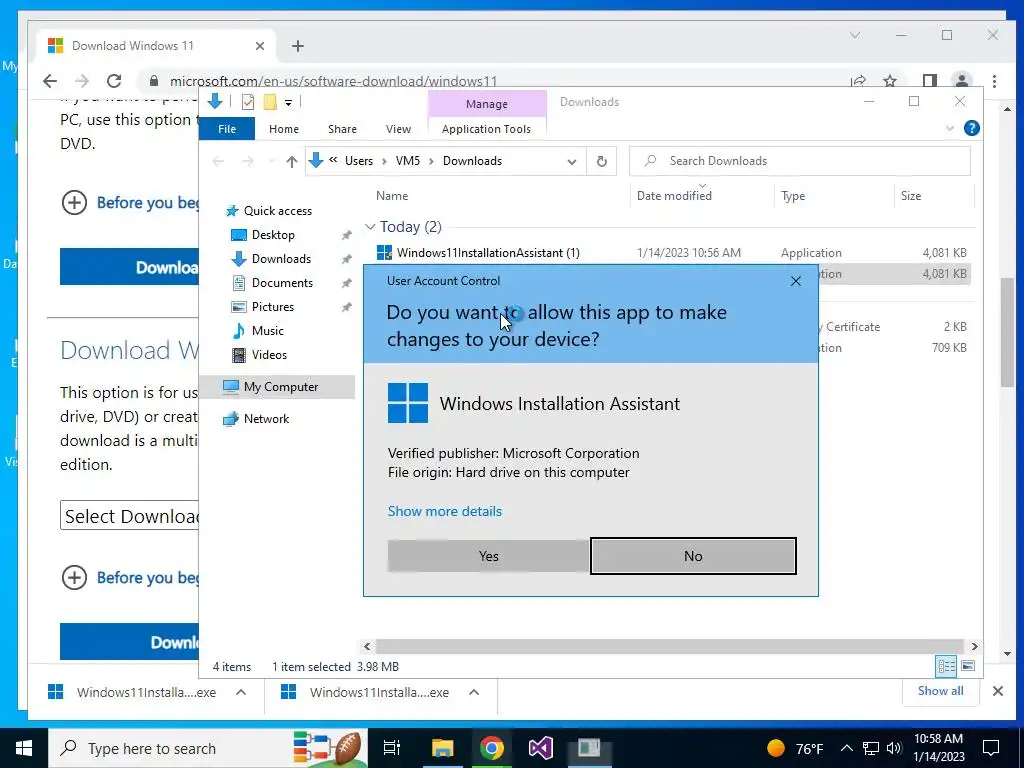This screenshot has width=1024, height=768.
Task: Bookmark this page with star icon
Action: point(889,81)
